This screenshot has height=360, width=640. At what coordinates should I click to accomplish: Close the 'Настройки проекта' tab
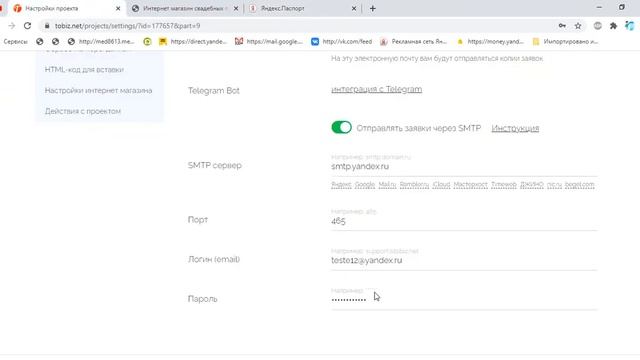click(118, 8)
